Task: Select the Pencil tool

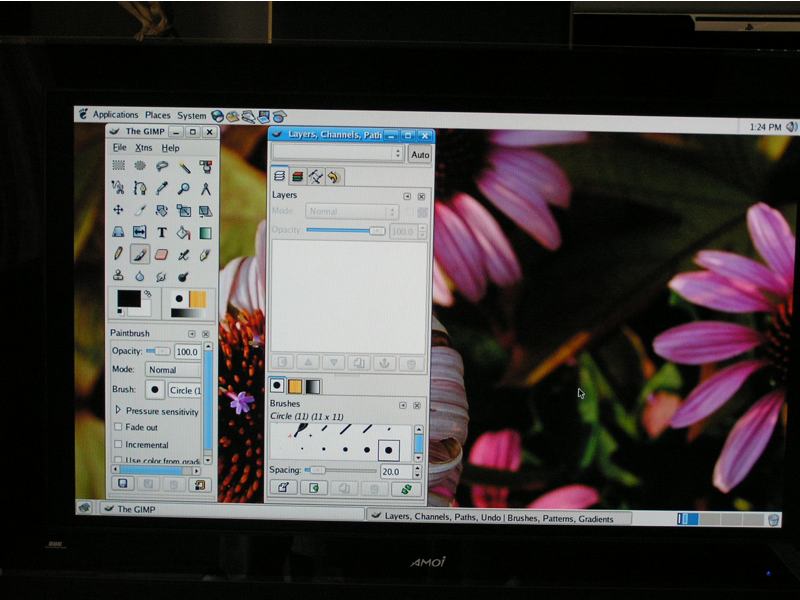Action: [118, 254]
